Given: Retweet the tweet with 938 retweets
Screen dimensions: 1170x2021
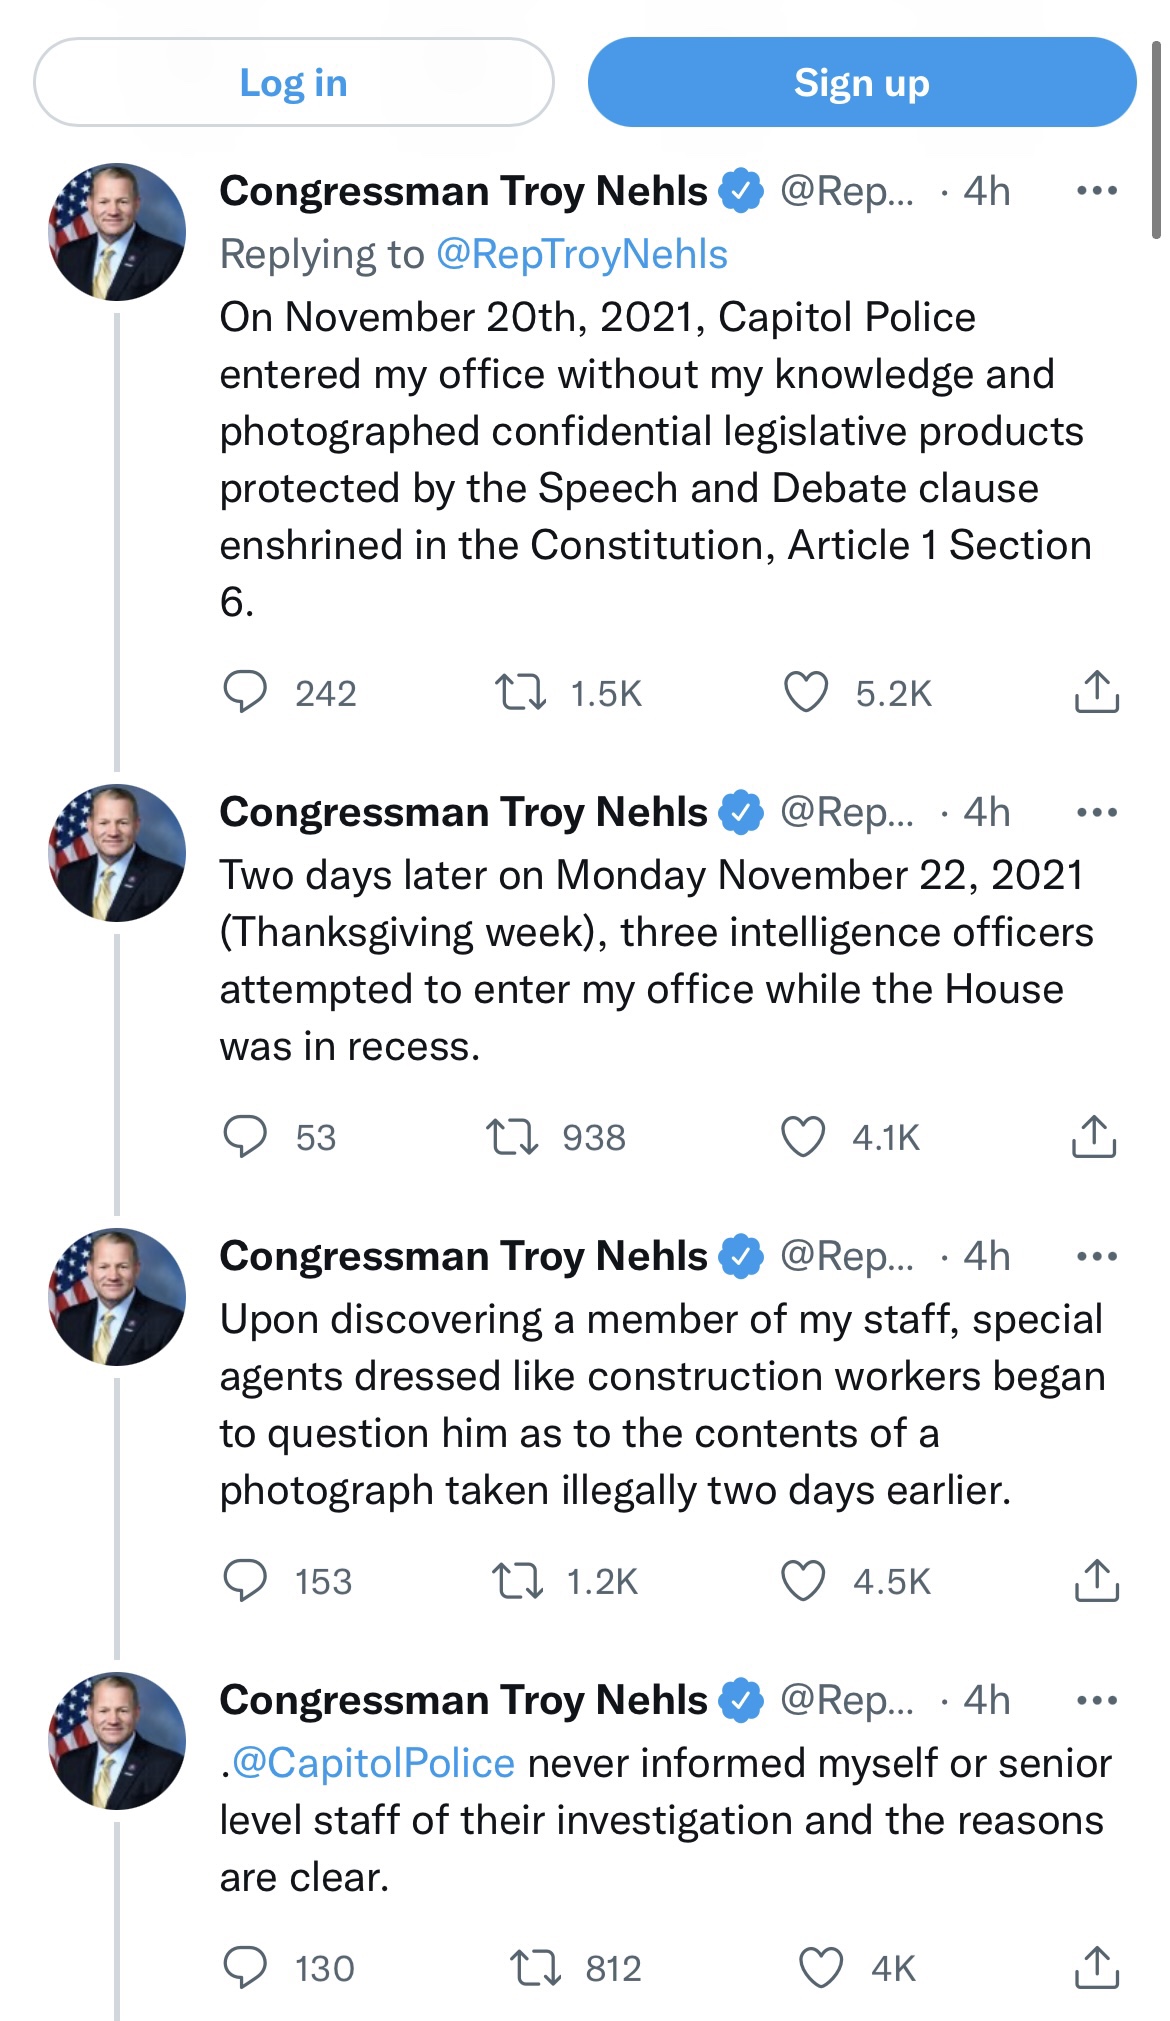Looking at the screenshot, I should click(513, 1137).
